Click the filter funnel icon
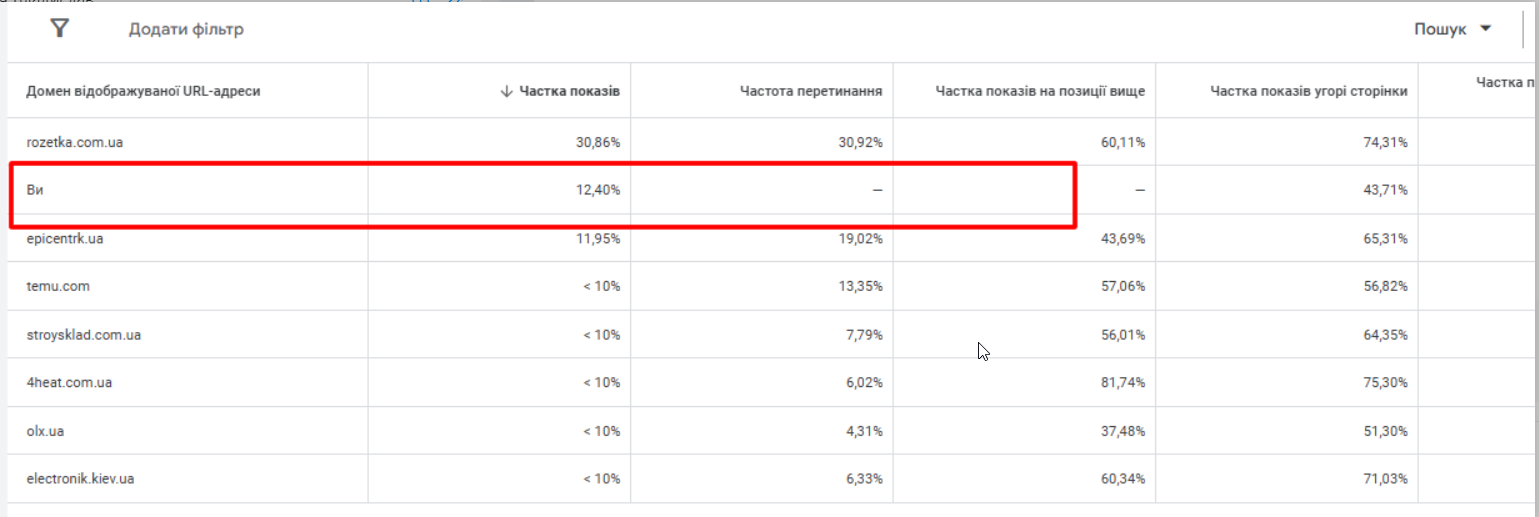The image size is (1539, 517). 60,28
